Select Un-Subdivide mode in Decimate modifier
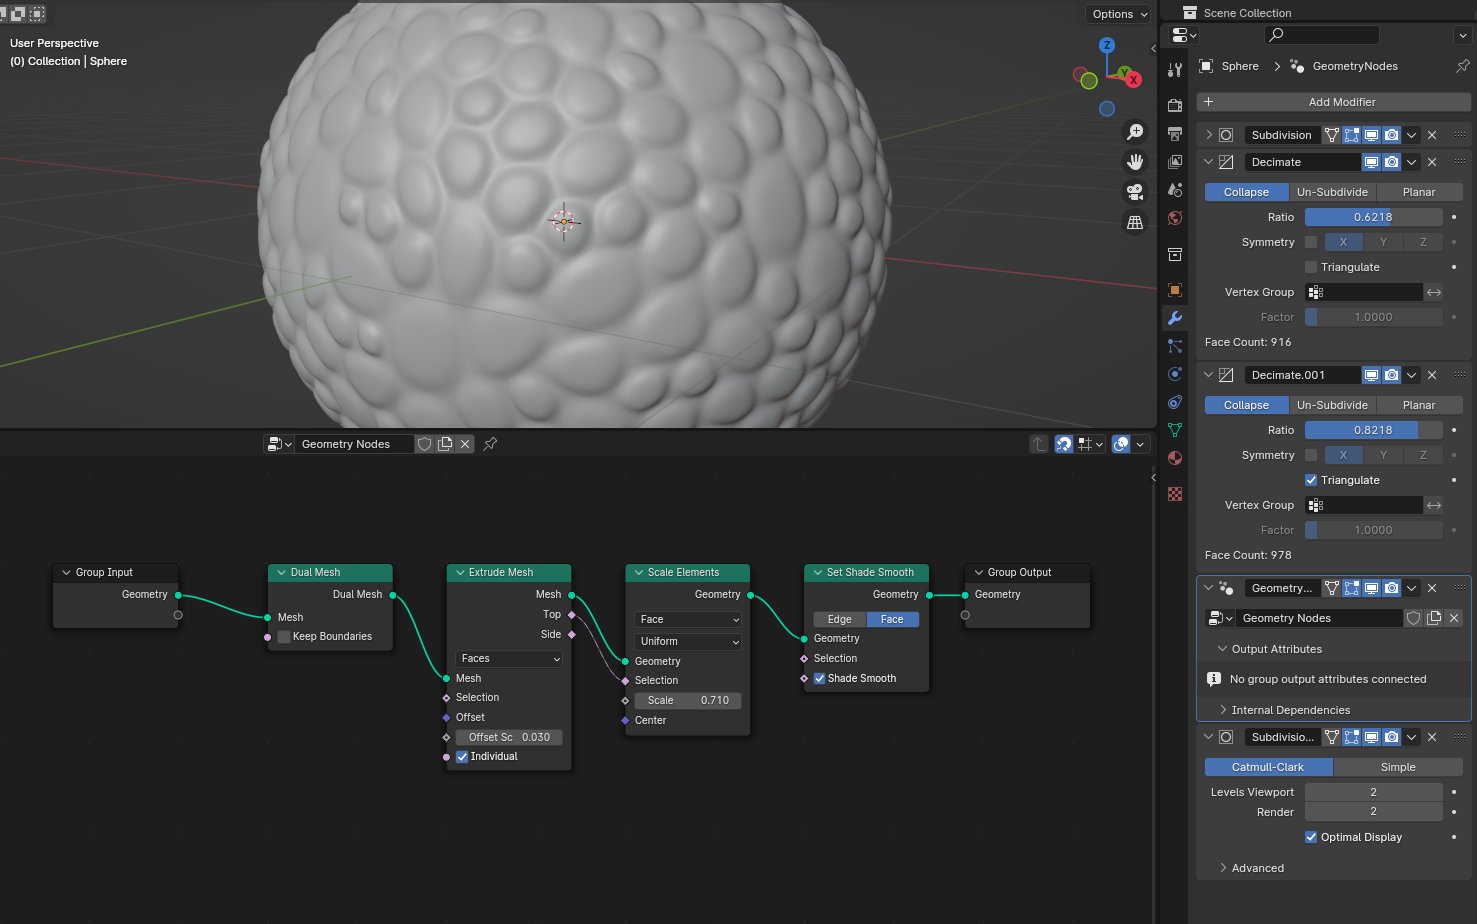Image resolution: width=1477 pixels, height=924 pixels. pos(1332,192)
